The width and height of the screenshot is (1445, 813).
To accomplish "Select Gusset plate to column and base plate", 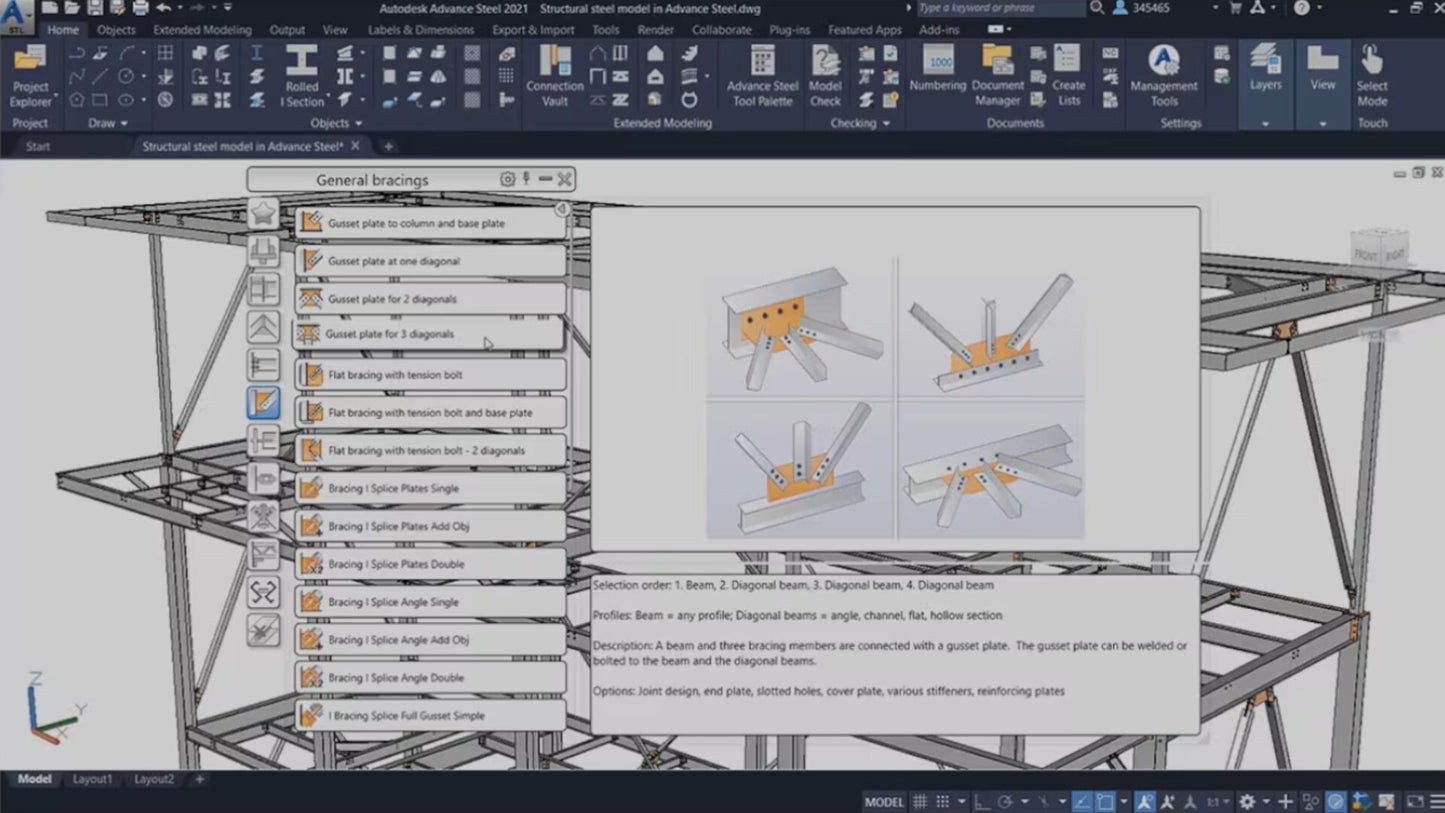I will point(430,223).
